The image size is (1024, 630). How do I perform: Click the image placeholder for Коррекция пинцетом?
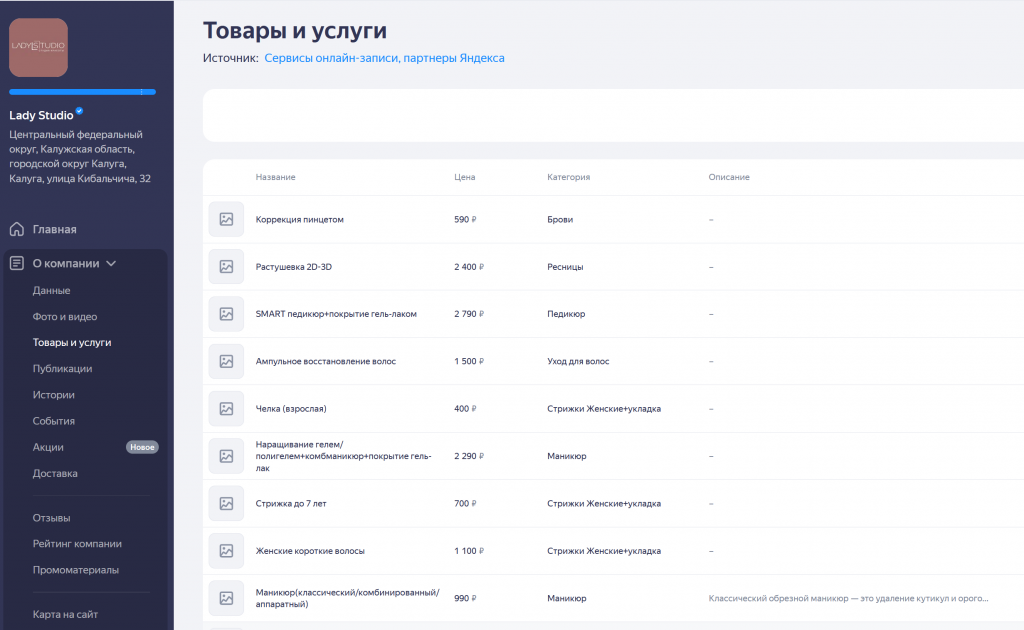(226, 219)
